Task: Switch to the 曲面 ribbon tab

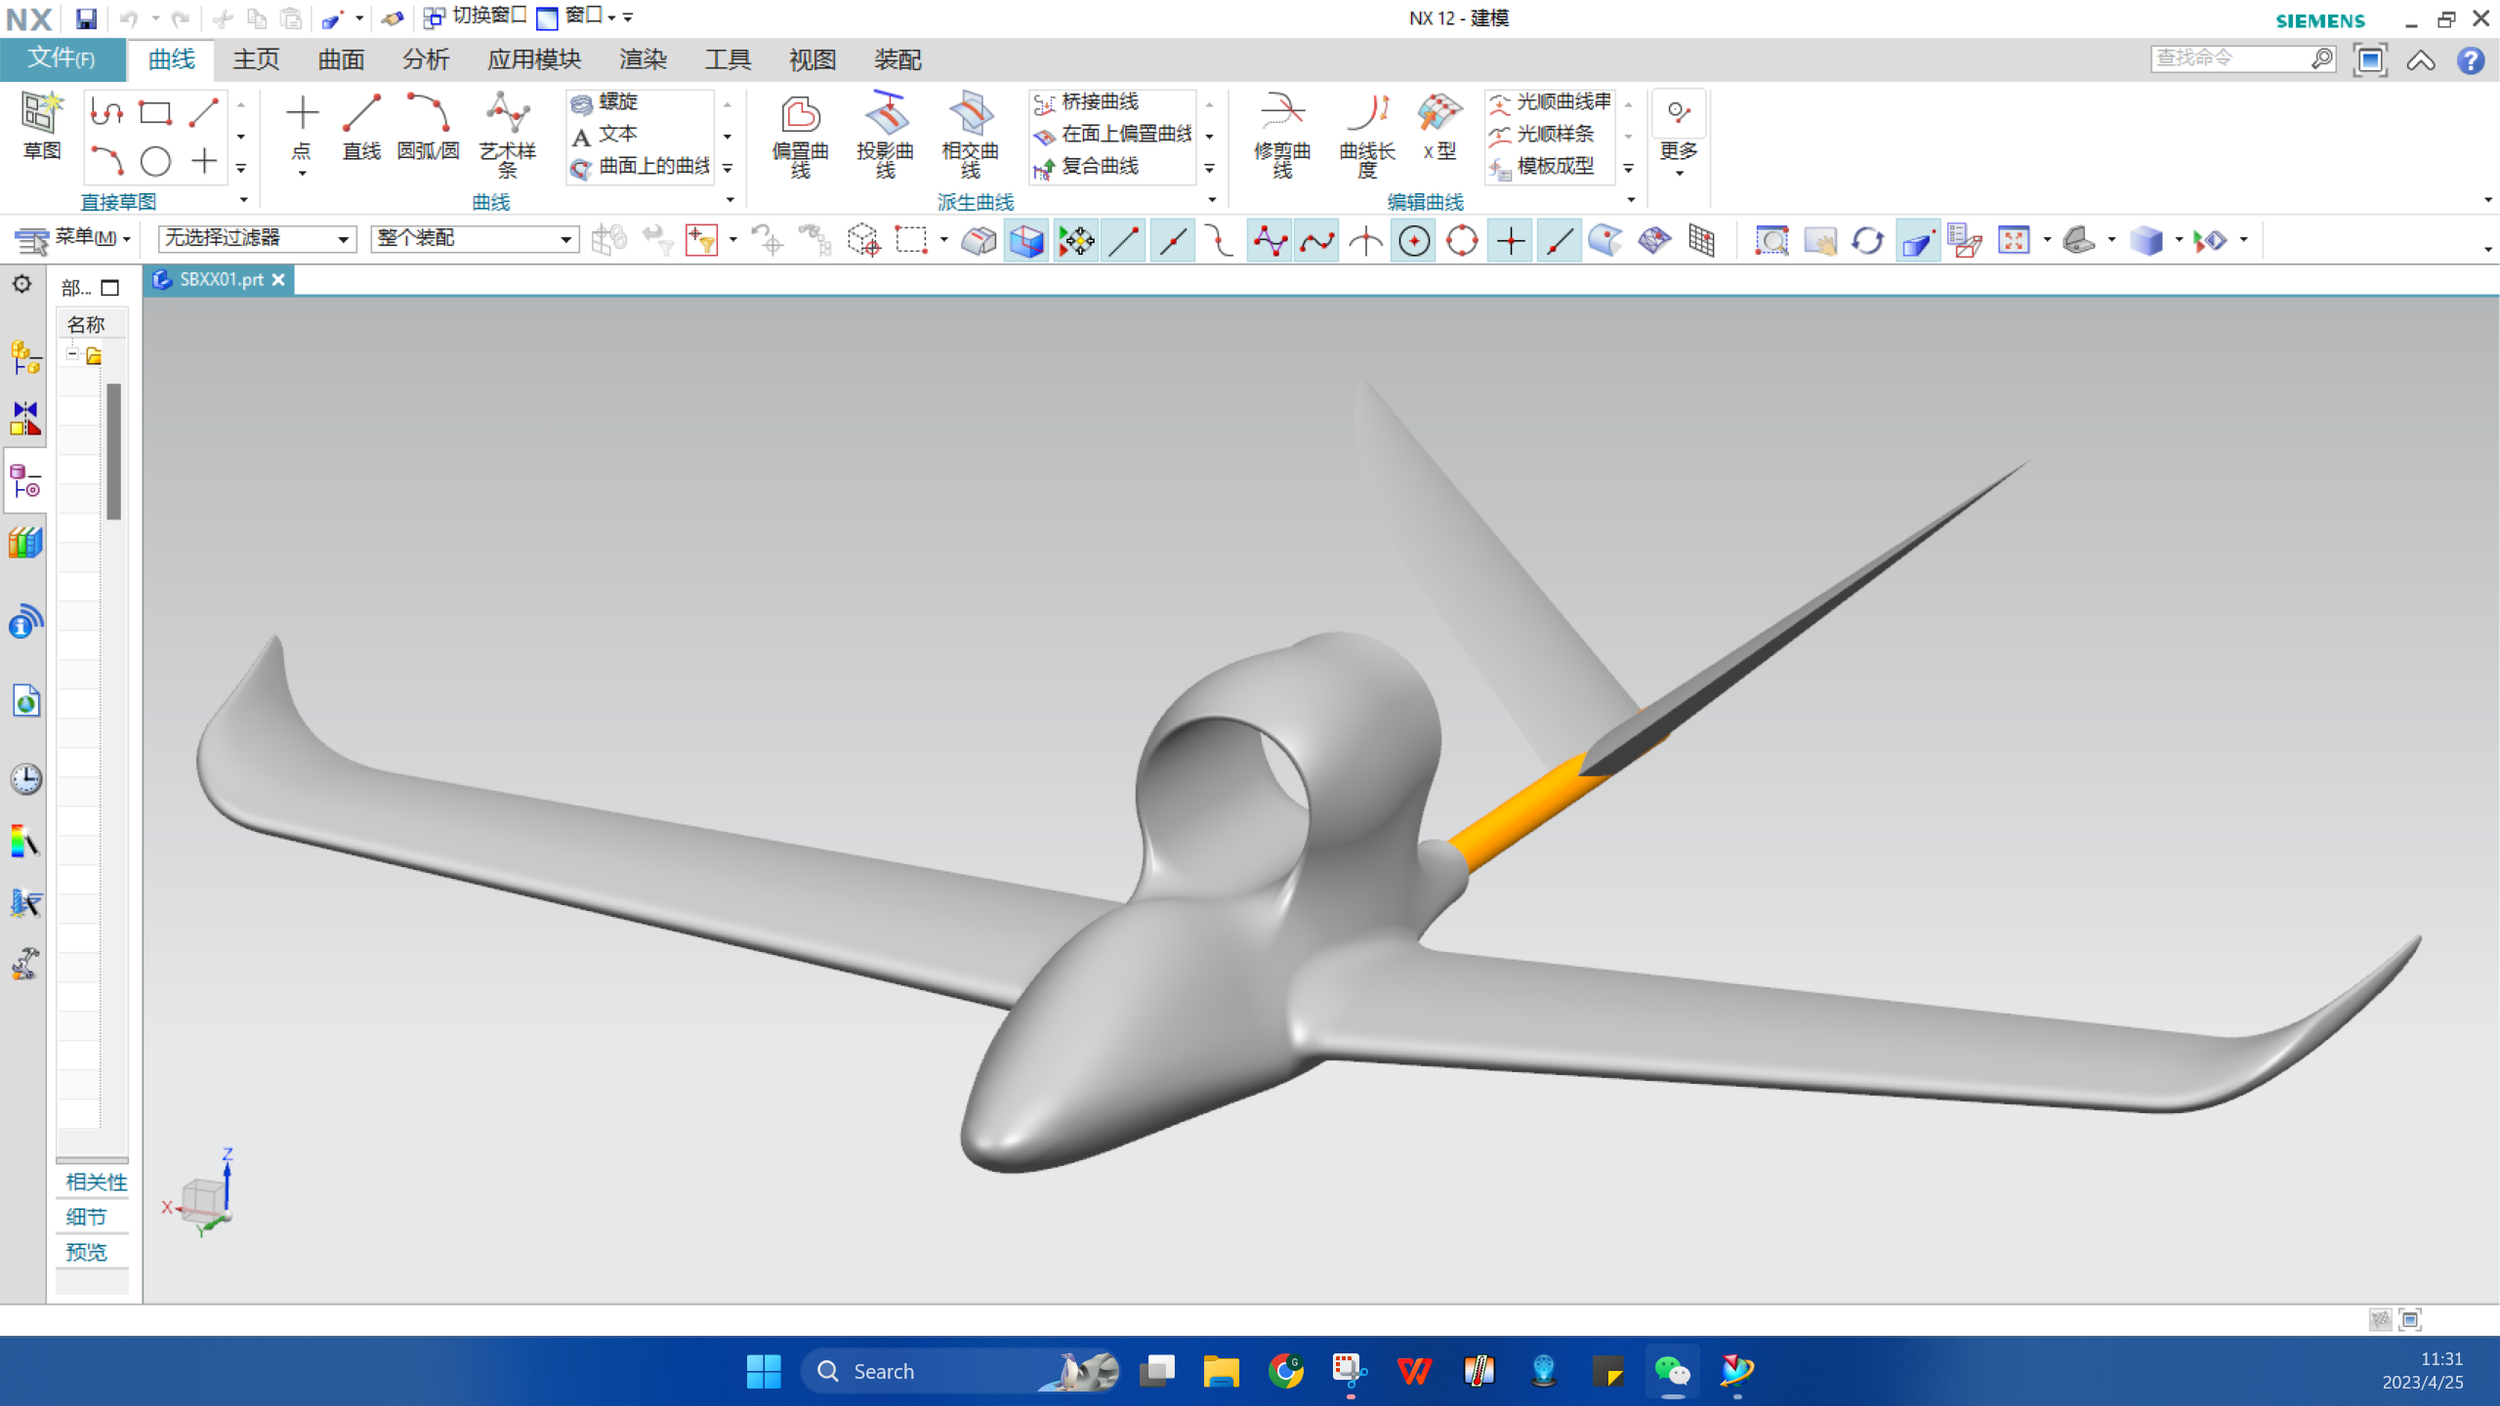Action: point(340,60)
